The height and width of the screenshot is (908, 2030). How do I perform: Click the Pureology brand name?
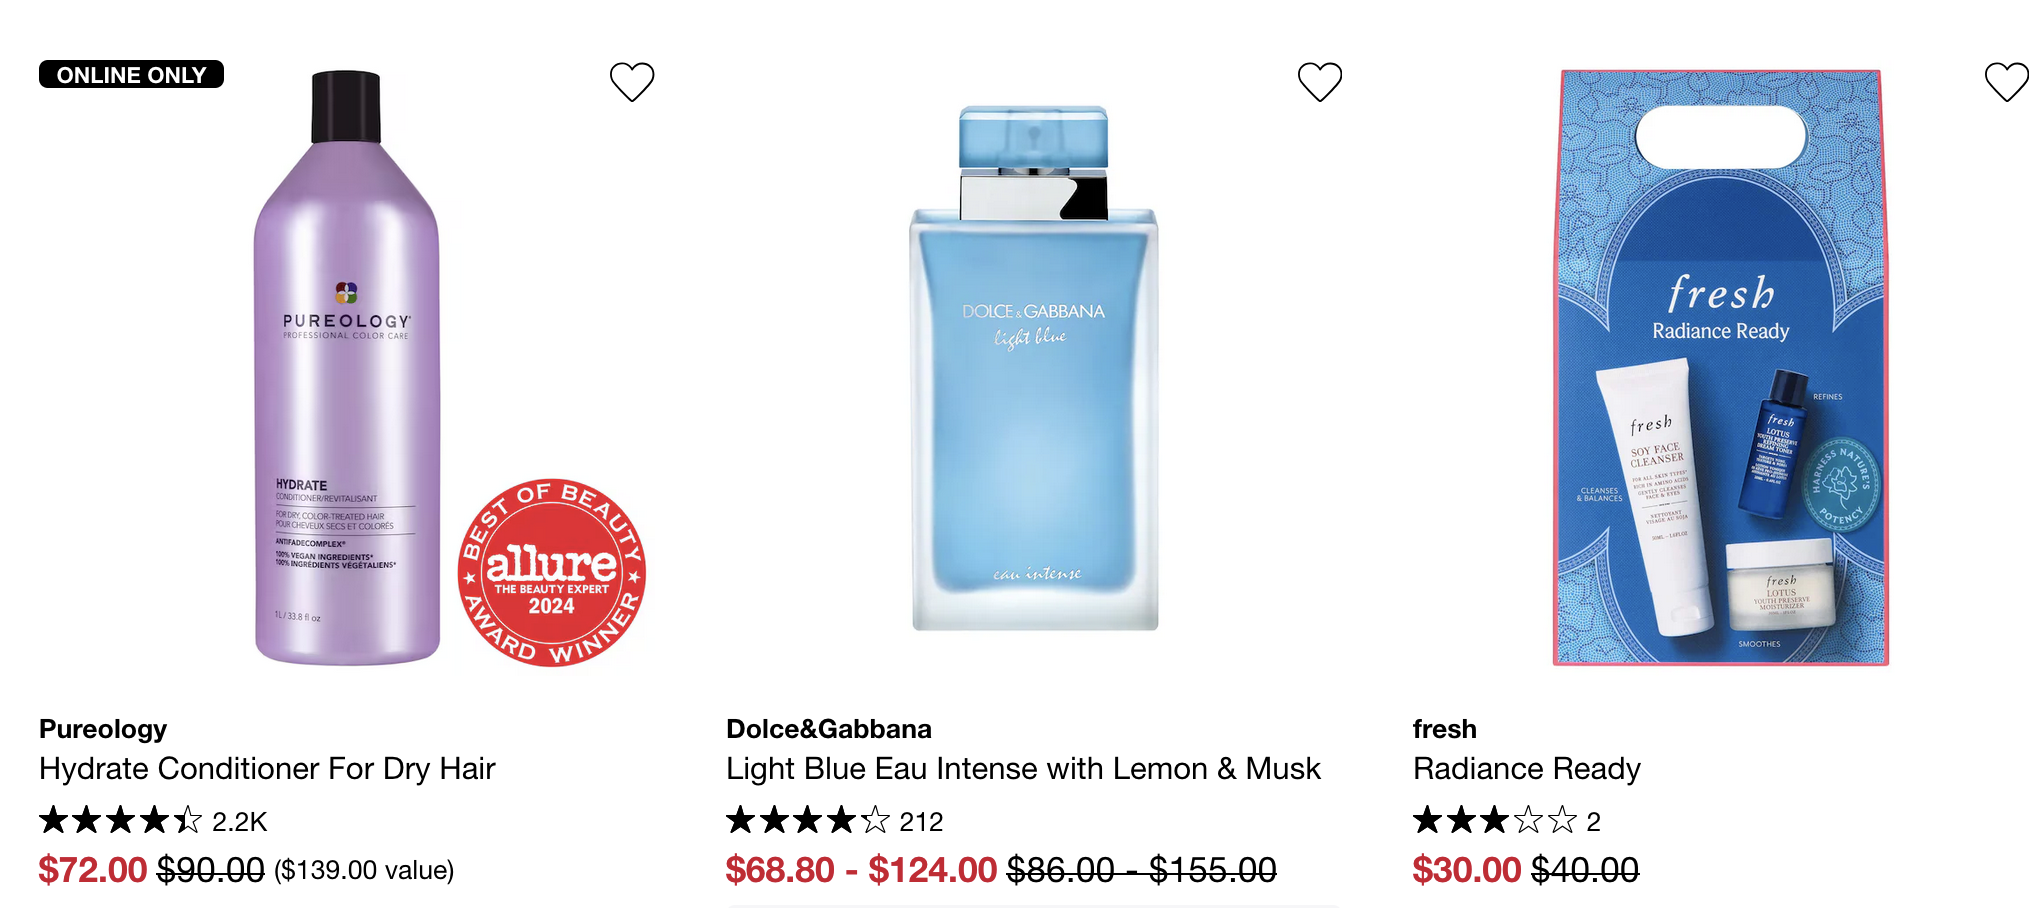103,729
